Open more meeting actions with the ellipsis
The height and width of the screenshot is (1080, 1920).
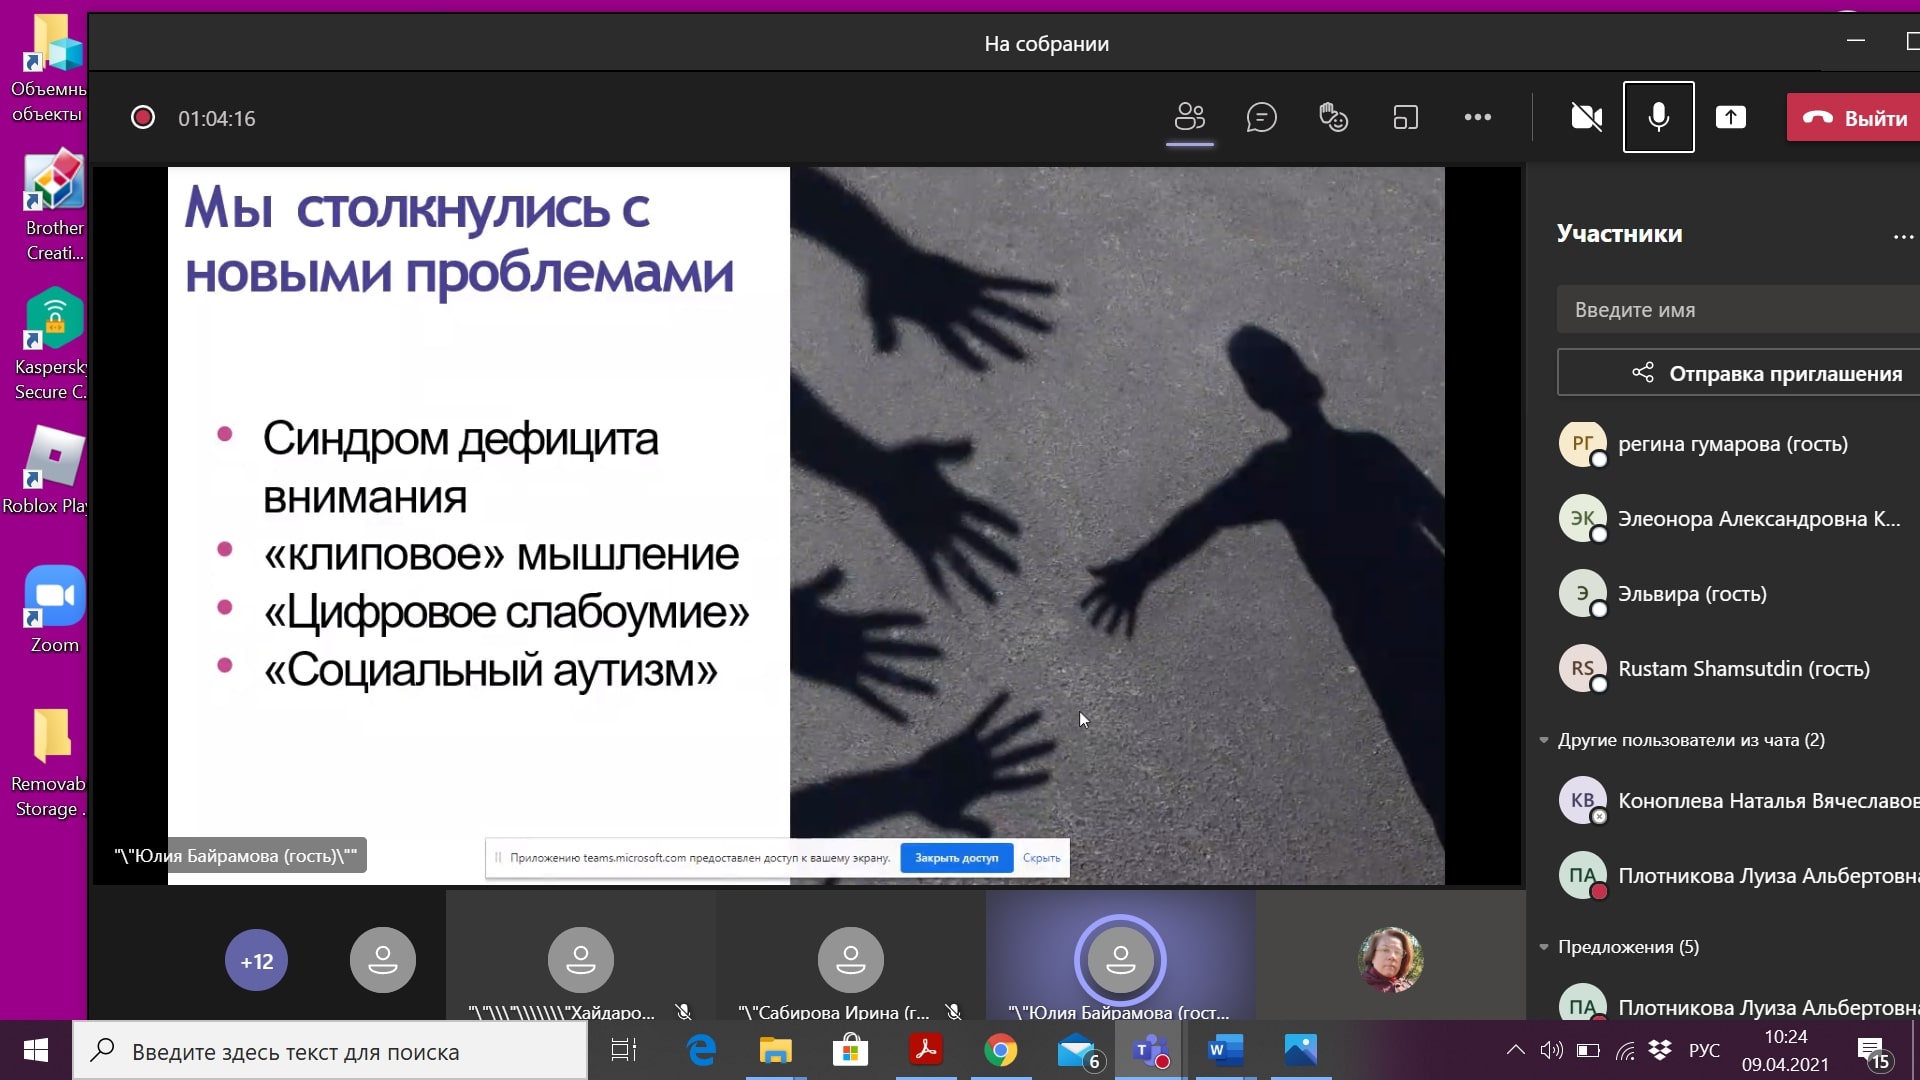tap(1478, 117)
